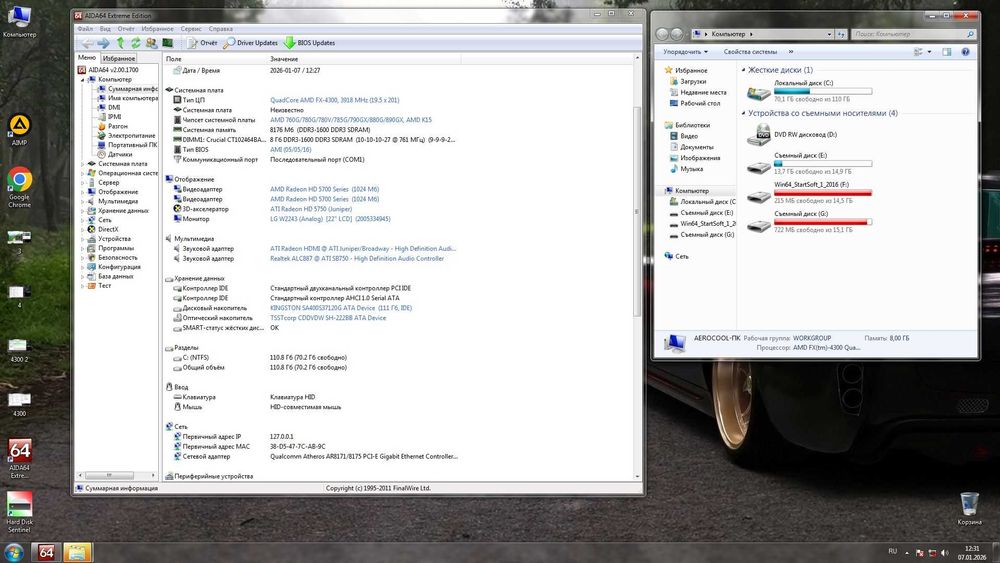The height and width of the screenshot is (563, 1000).
Task: Click AIDA64 back navigation arrow
Action: [x=87, y=43]
